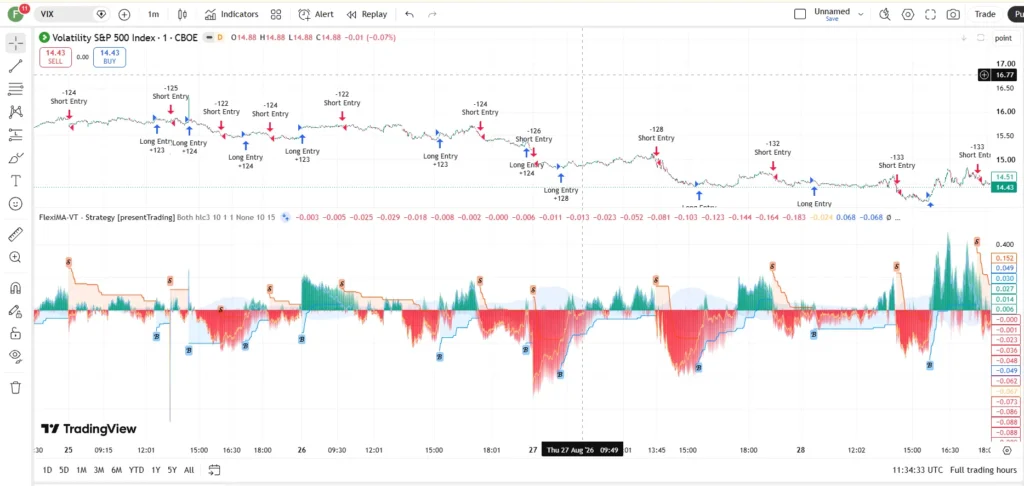Image resolution: width=1024 pixels, height=486 pixels.
Task: Open the layout setup square icon
Action: point(799,14)
